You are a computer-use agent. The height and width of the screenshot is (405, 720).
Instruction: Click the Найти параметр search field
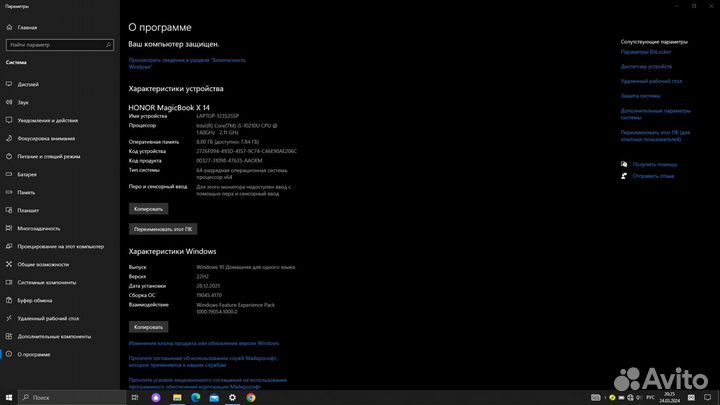click(x=58, y=45)
